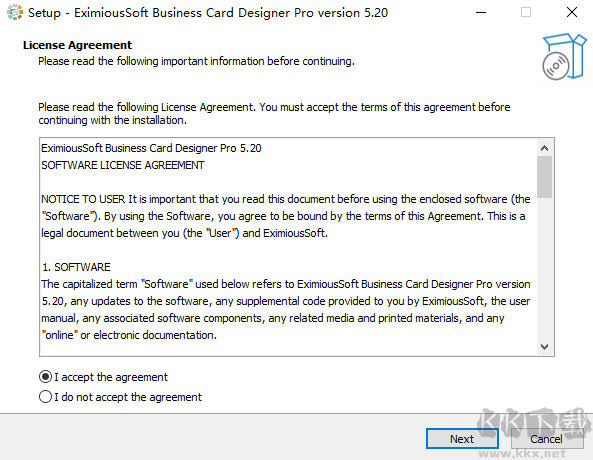Click the license text scroll-up arrow
Viewport: 593px width, 460px height.
coord(545,148)
